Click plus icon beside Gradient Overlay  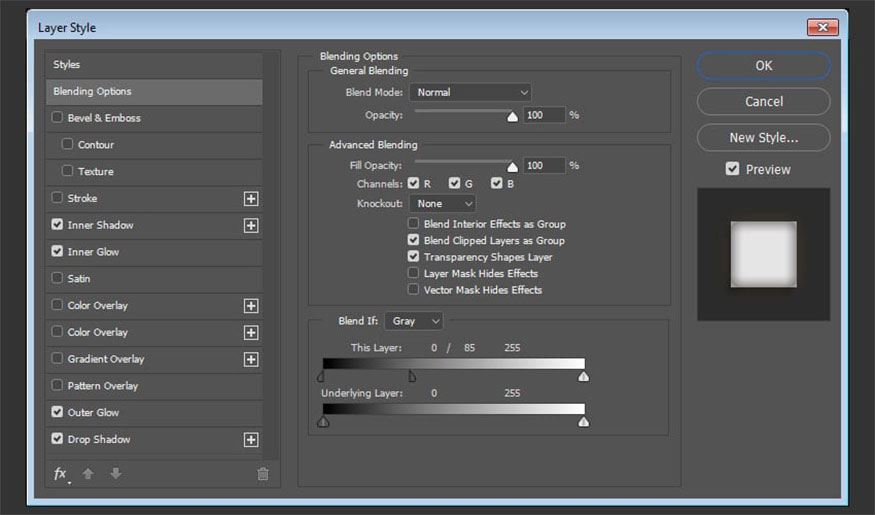click(x=251, y=359)
